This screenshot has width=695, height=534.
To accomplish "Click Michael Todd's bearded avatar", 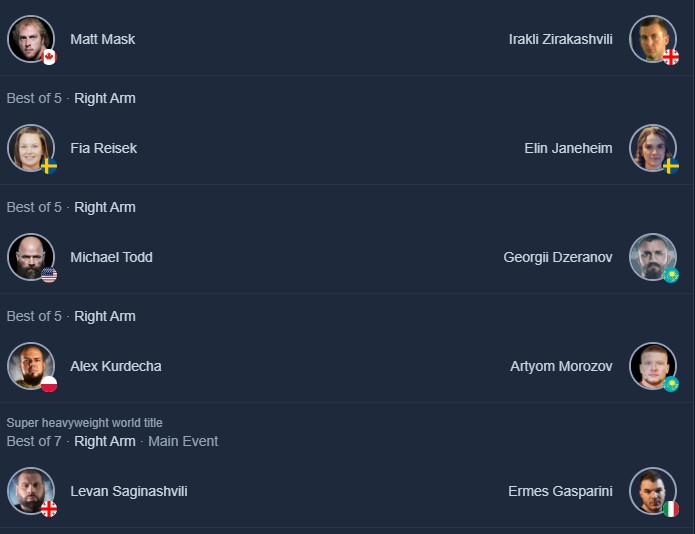I will tap(30, 257).
